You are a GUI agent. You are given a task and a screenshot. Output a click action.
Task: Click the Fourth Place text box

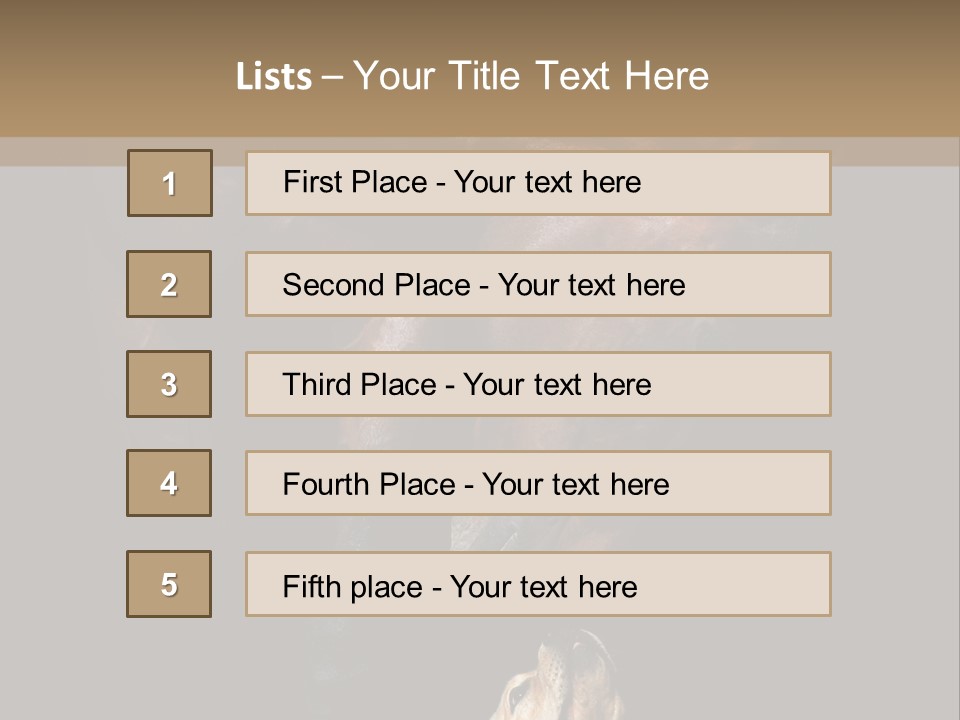[x=538, y=483]
